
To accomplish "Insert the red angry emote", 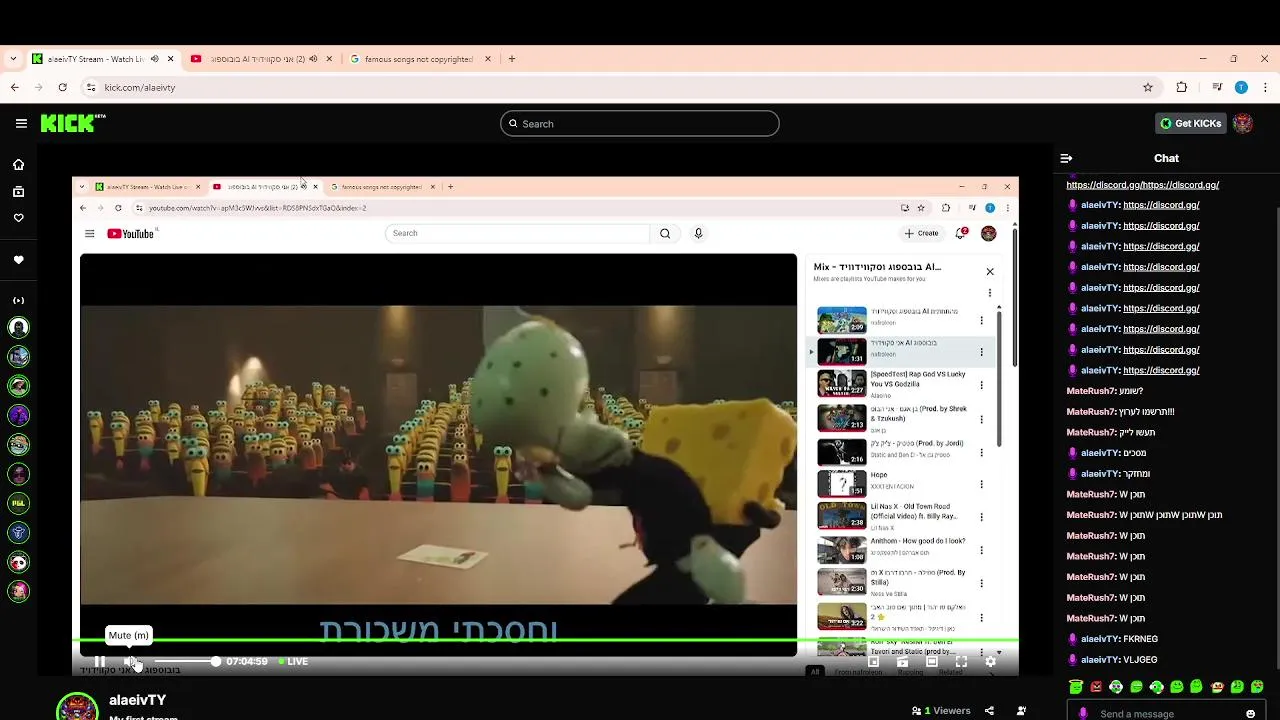I will (1096, 687).
